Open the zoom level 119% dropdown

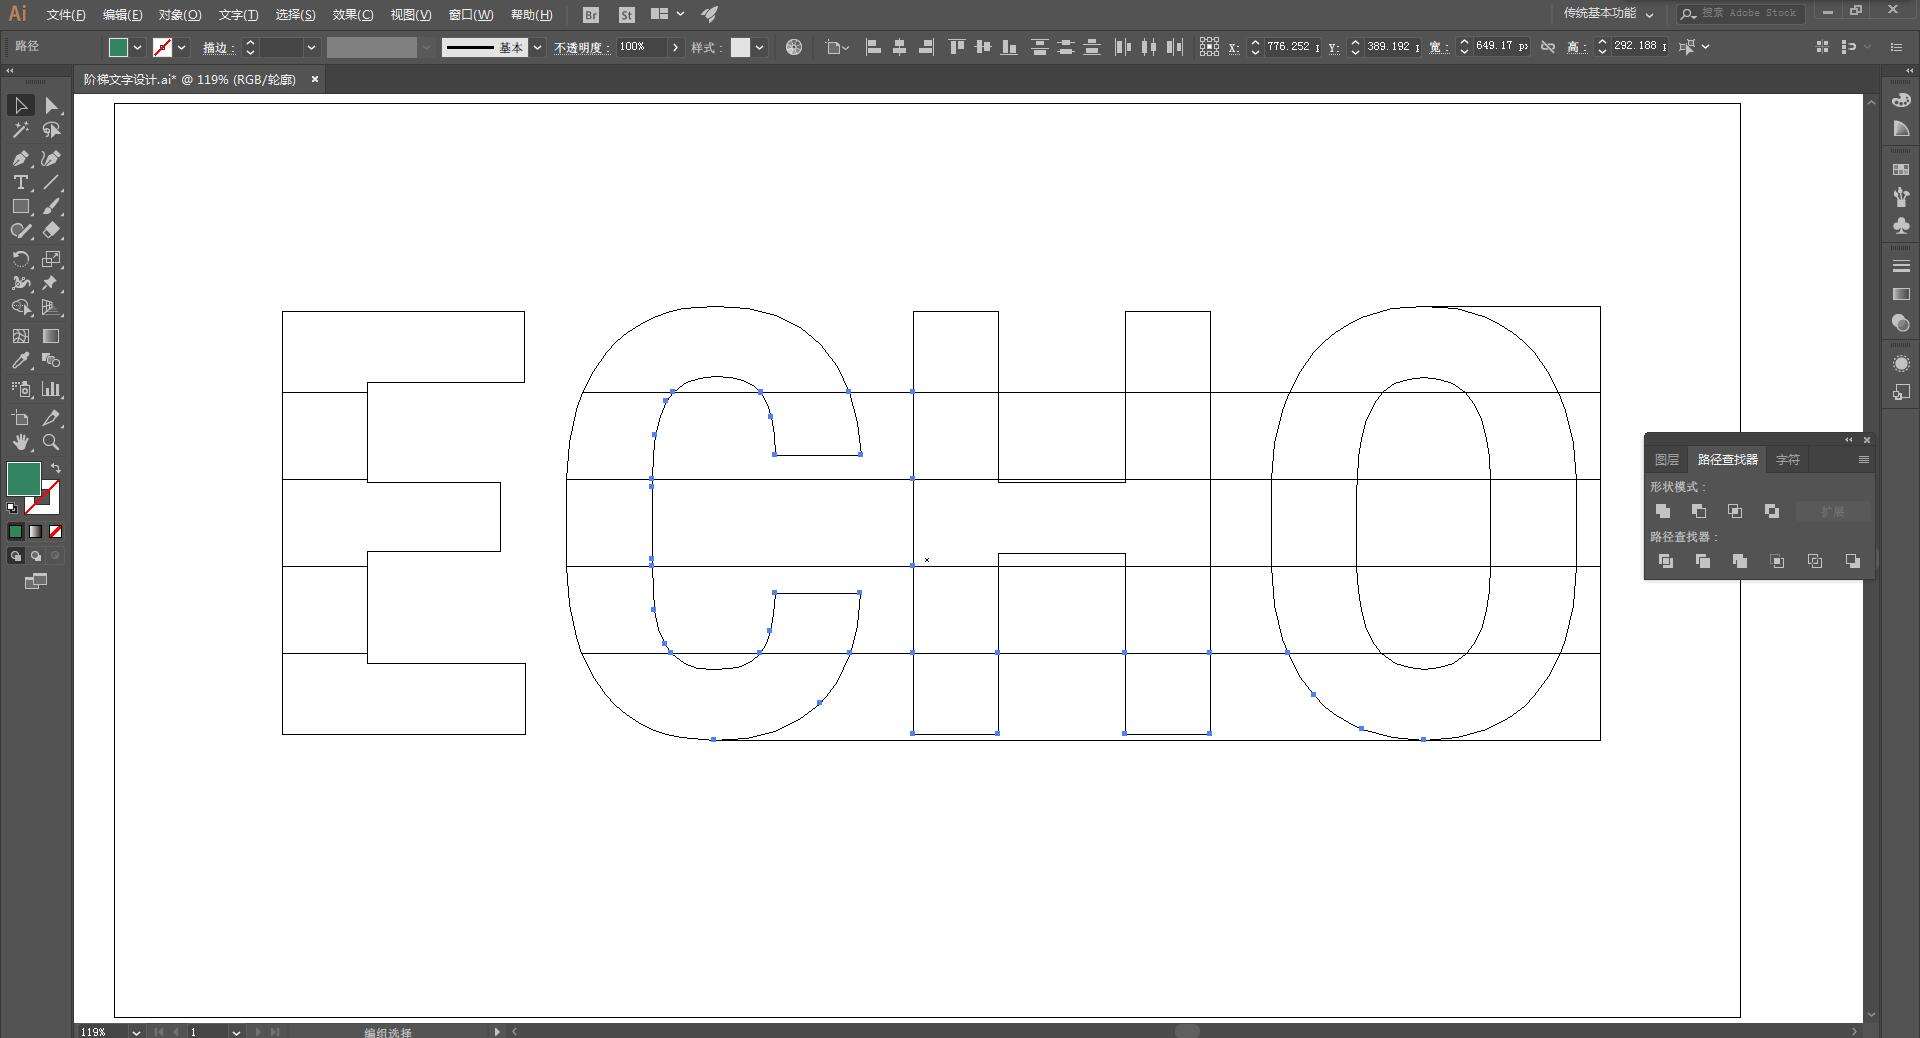point(136,1032)
